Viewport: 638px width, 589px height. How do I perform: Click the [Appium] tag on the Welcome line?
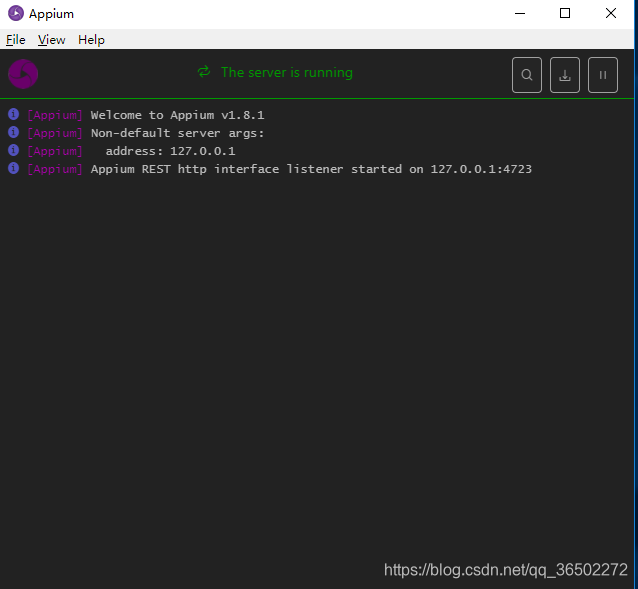pyautogui.click(x=55, y=115)
